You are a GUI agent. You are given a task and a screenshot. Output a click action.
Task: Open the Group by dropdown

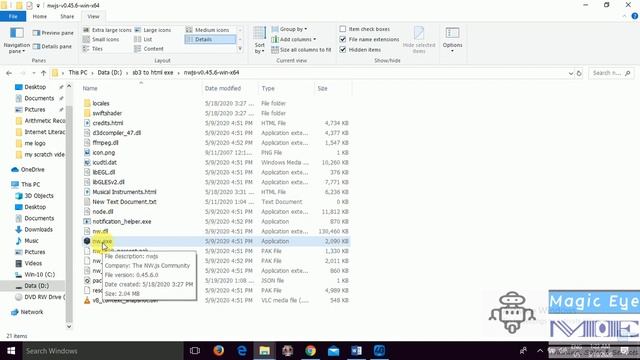pyautogui.click(x=289, y=29)
